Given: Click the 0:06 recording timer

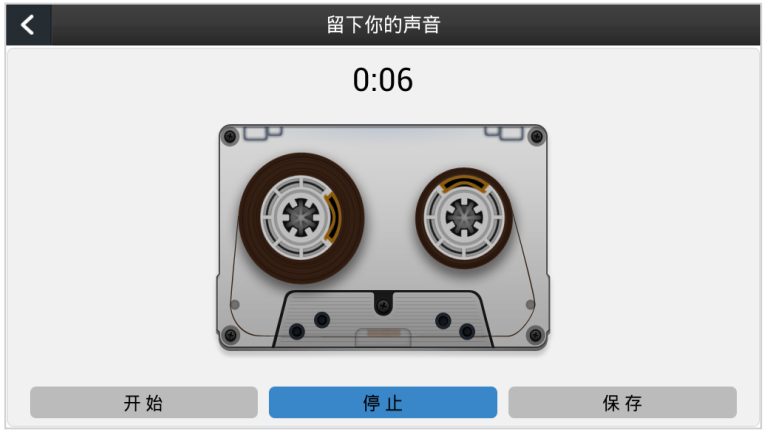Looking at the screenshot, I should click(x=383, y=80).
